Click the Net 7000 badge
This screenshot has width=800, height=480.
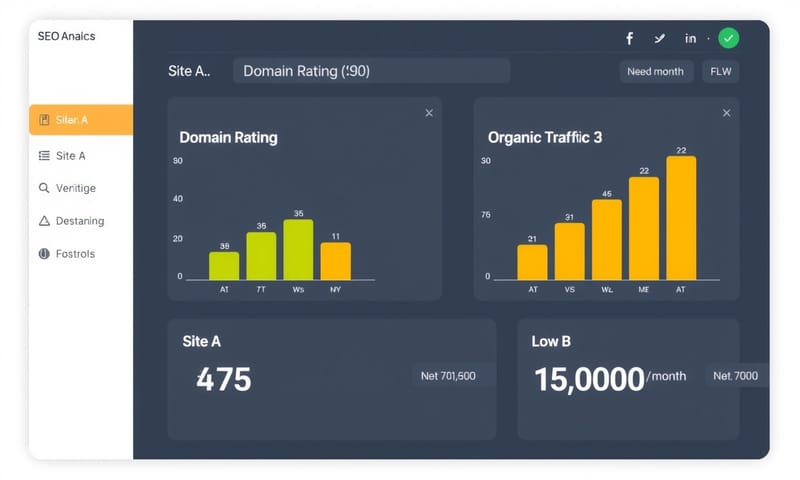735,376
